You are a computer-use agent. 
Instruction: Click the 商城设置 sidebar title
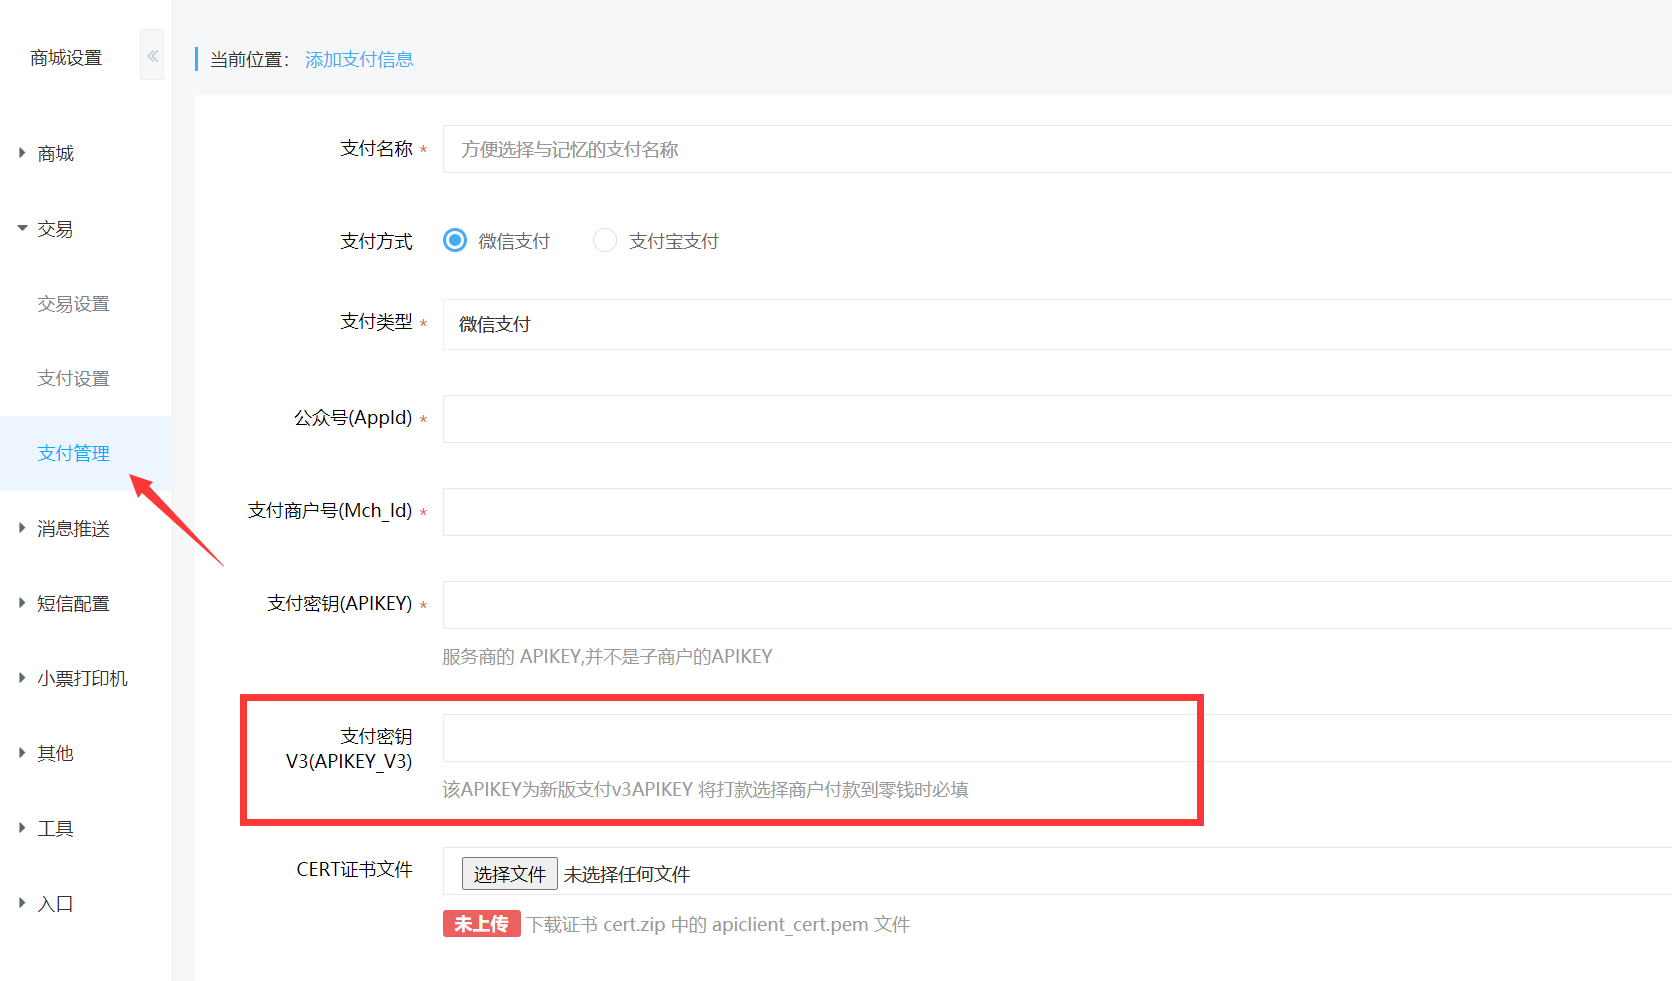(66, 58)
